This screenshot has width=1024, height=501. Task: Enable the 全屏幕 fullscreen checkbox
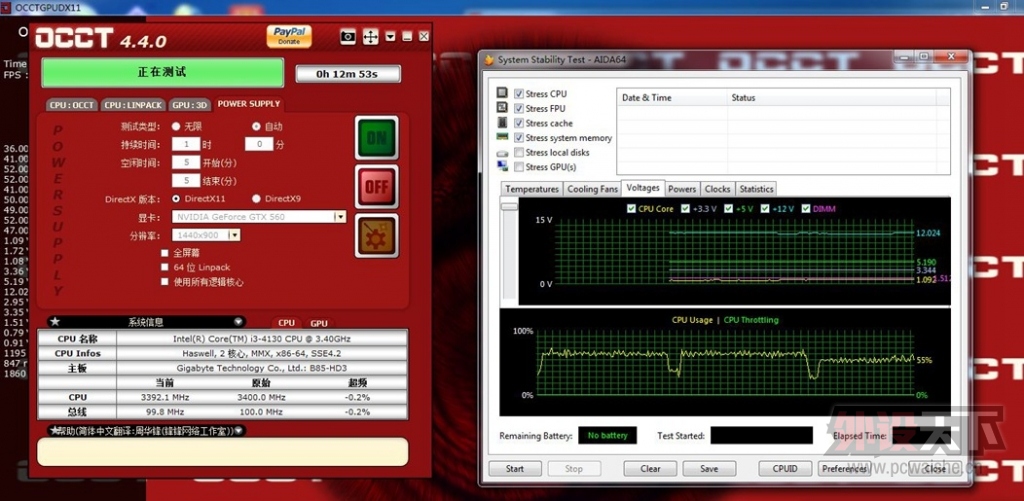(165, 253)
